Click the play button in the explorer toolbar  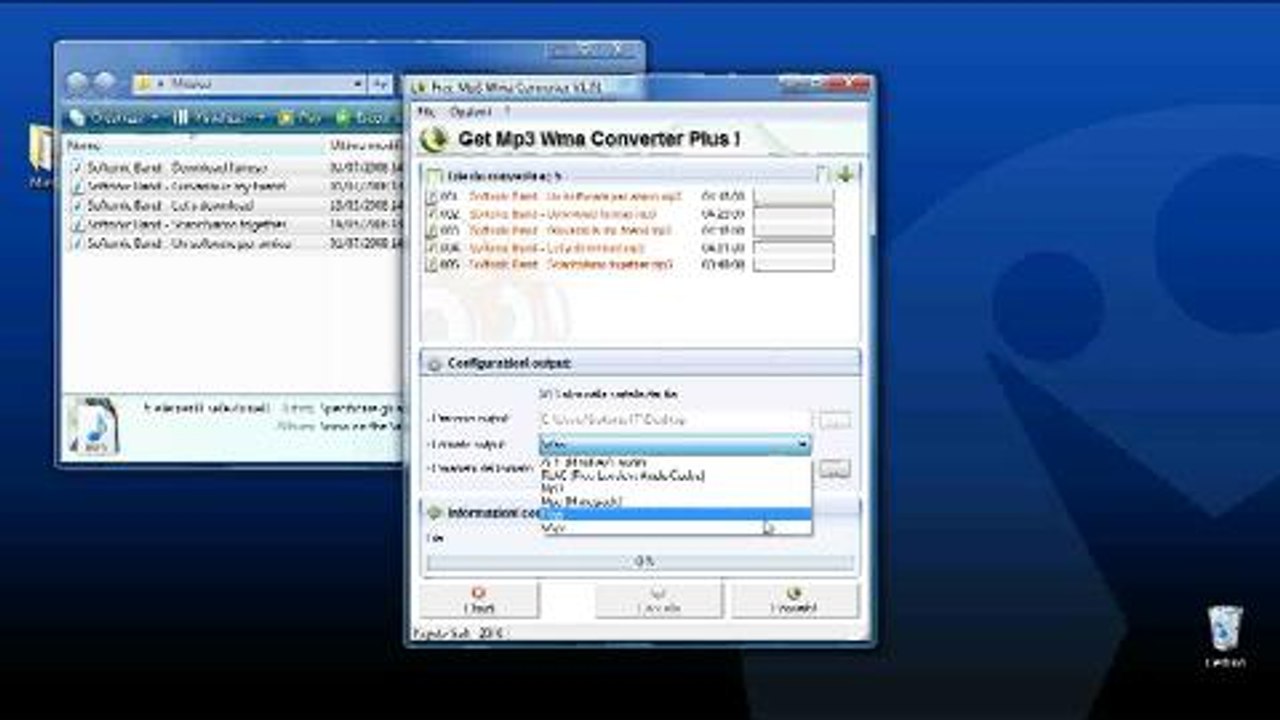pos(301,118)
